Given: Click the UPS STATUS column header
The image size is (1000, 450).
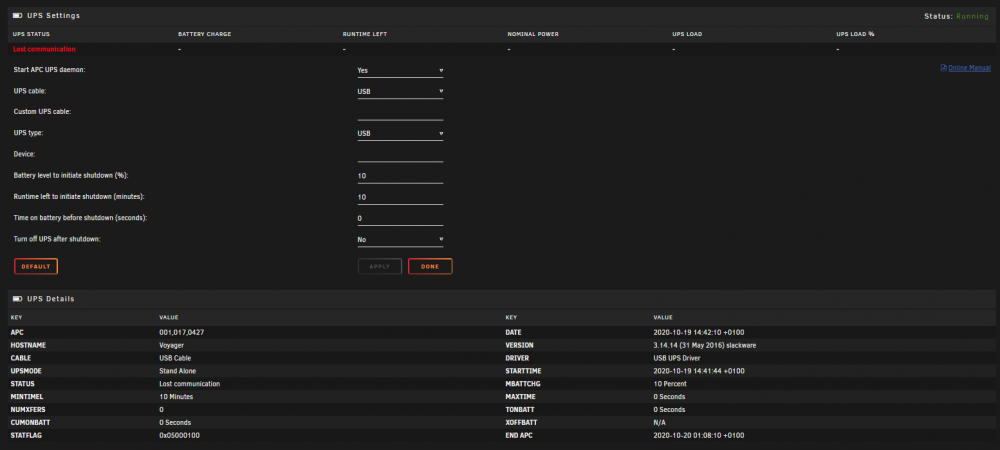Looking at the screenshot, I should [x=31, y=34].
